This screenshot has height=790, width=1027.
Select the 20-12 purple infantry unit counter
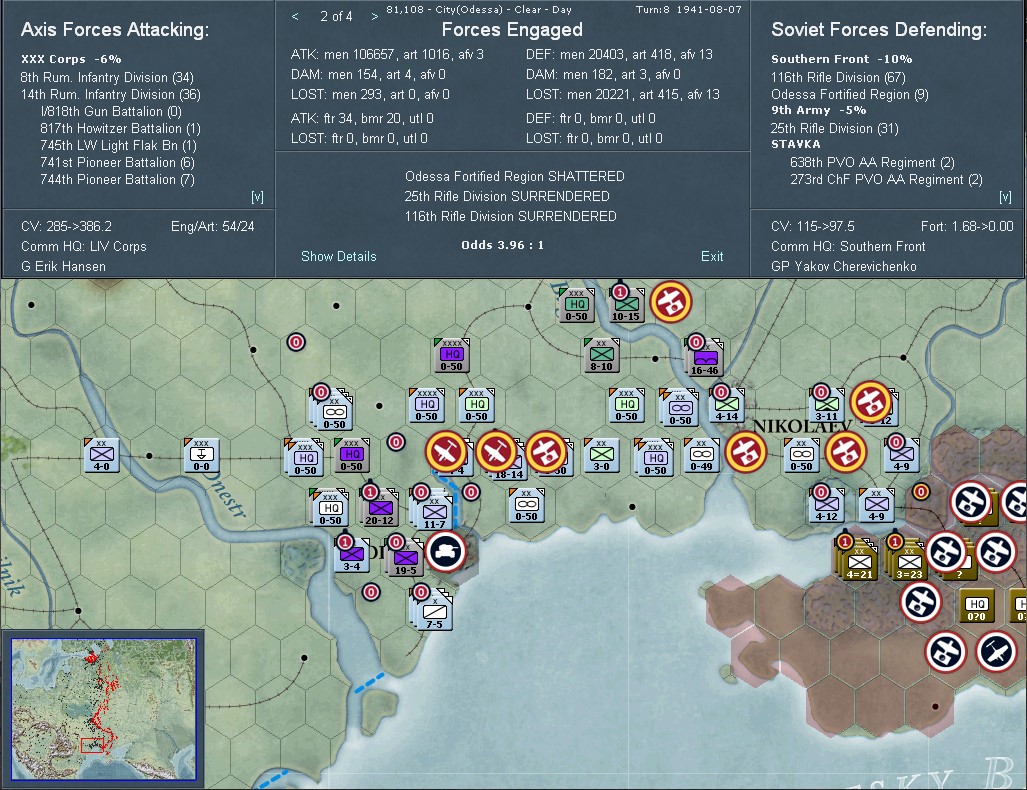(379, 508)
